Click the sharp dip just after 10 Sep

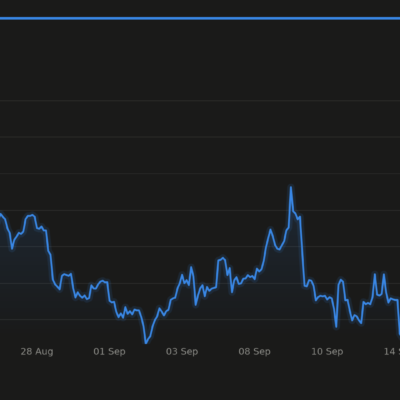336,327
